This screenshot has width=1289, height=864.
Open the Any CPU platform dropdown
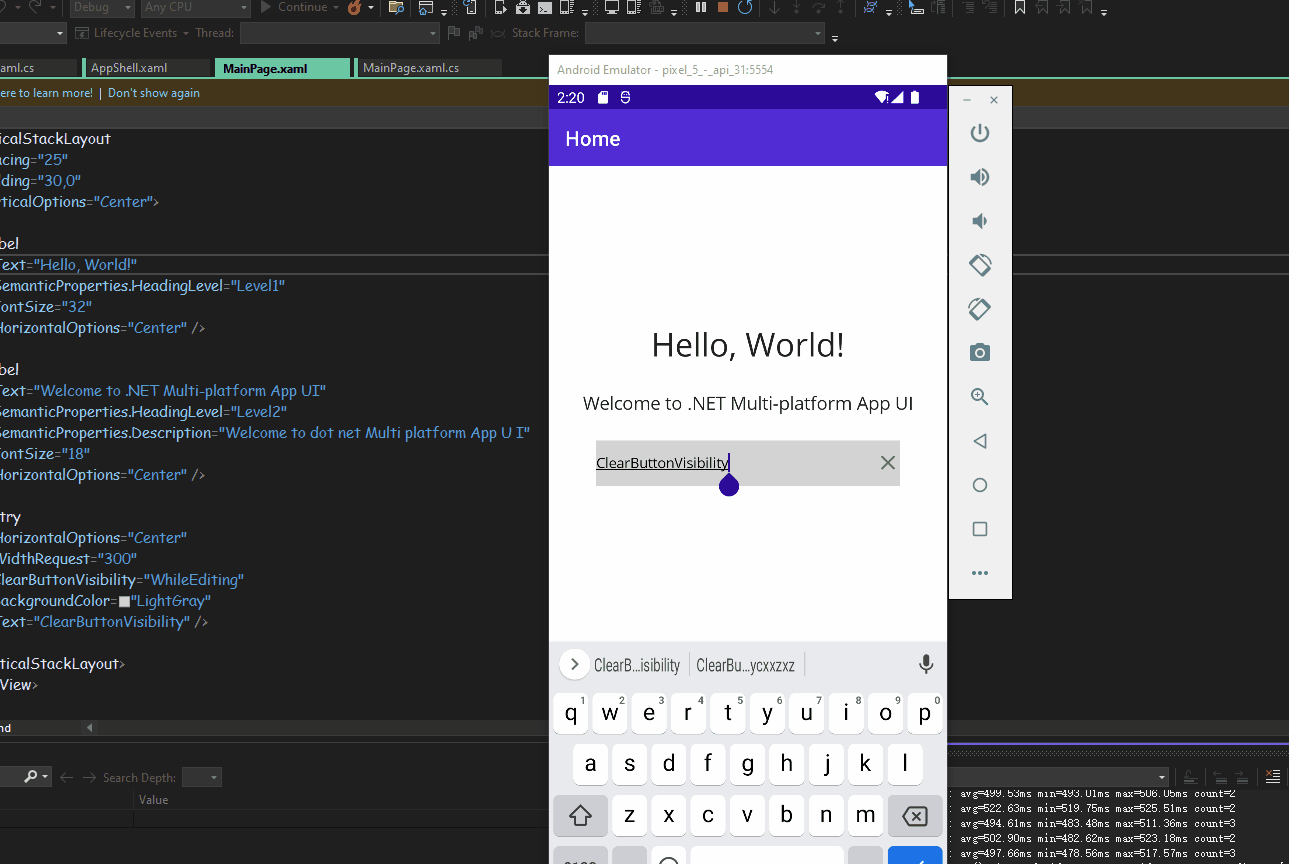click(195, 8)
